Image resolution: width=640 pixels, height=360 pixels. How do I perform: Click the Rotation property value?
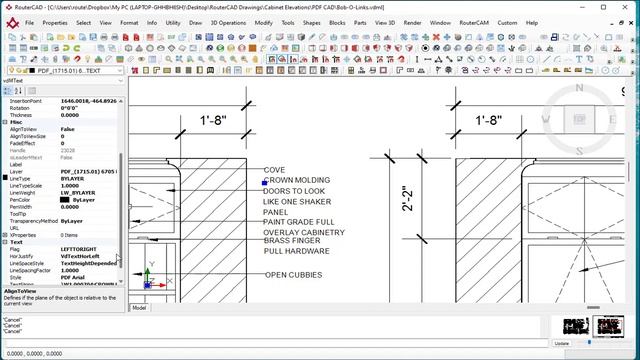pyautogui.click(x=89, y=108)
